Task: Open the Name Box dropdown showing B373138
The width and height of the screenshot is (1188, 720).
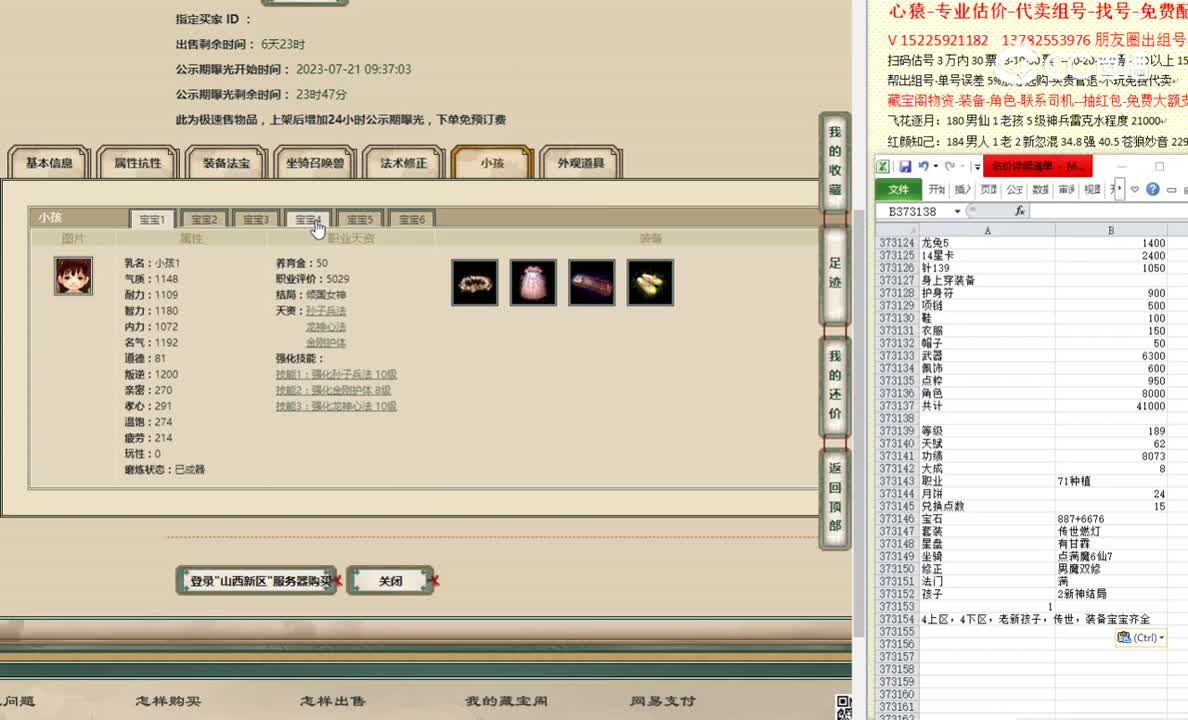Action: [x=958, y=210]
